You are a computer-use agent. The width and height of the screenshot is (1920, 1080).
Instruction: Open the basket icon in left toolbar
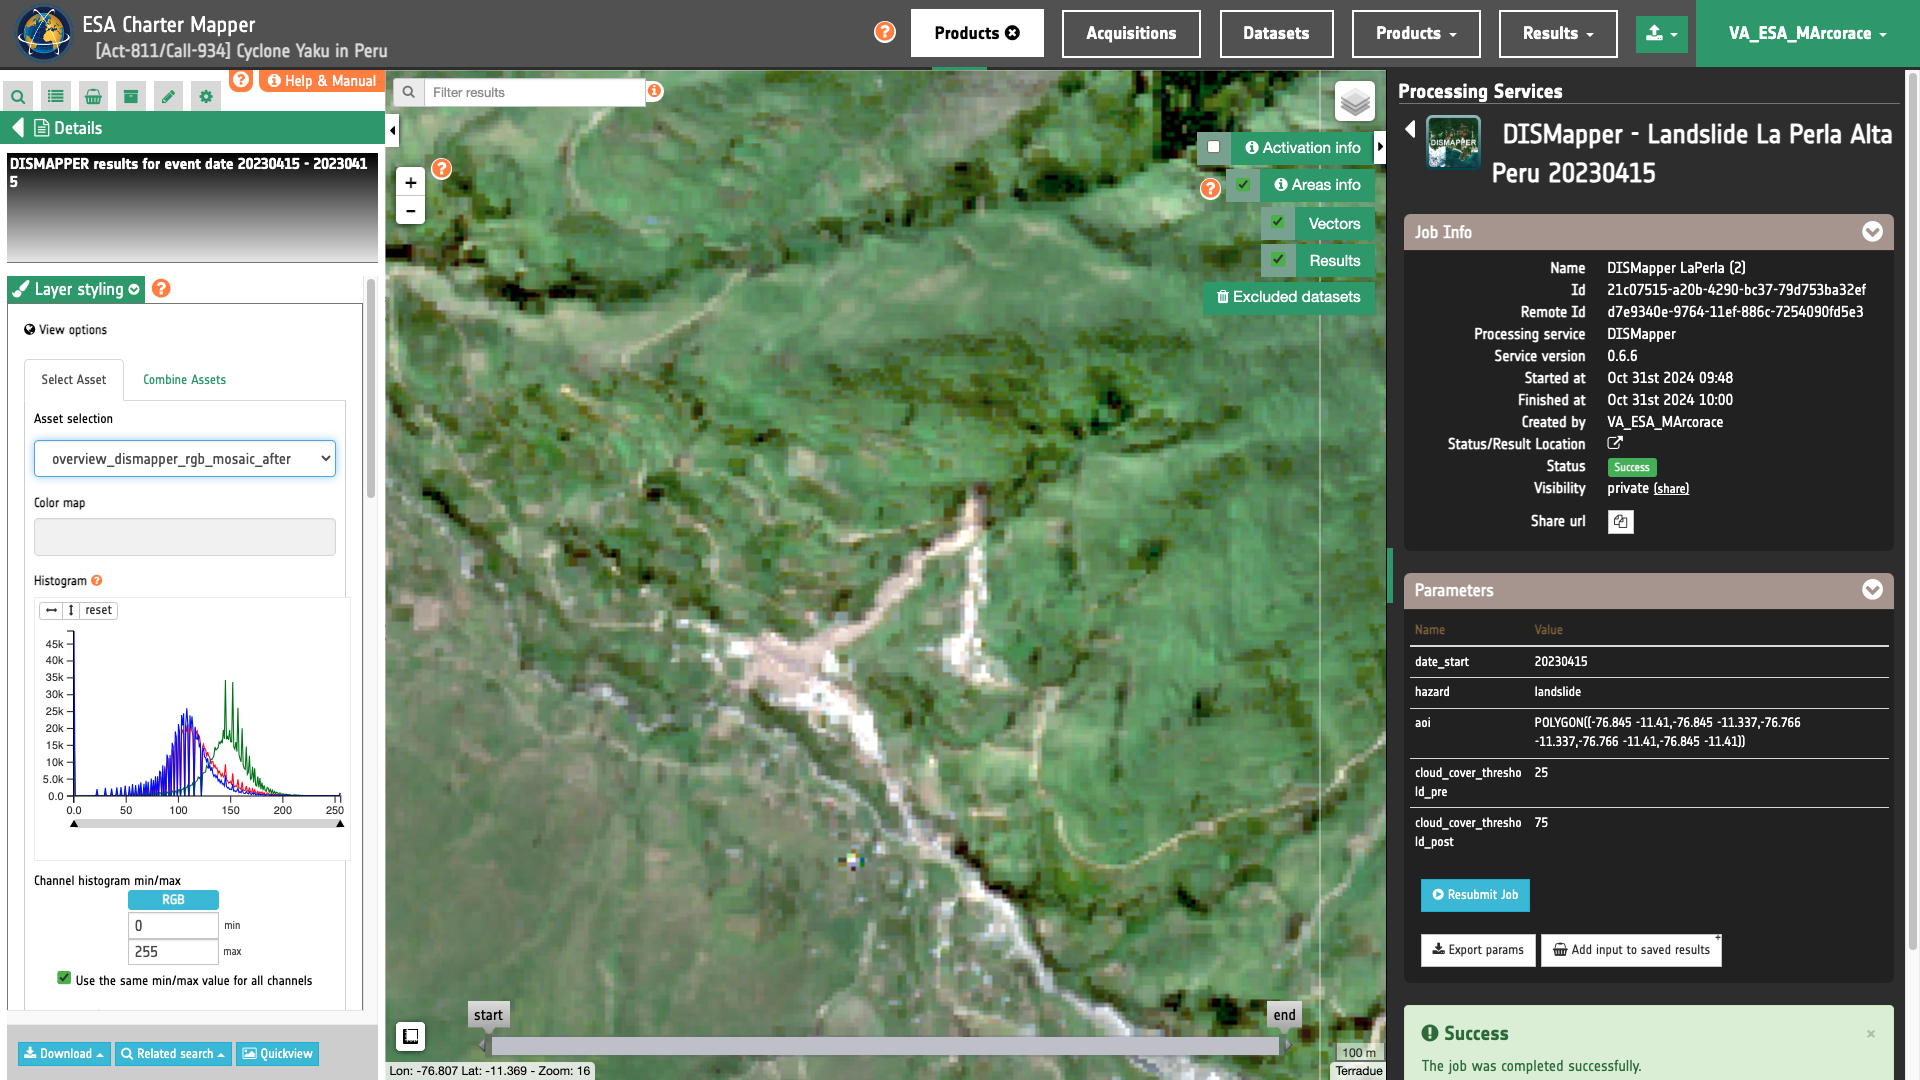point(93,97)
